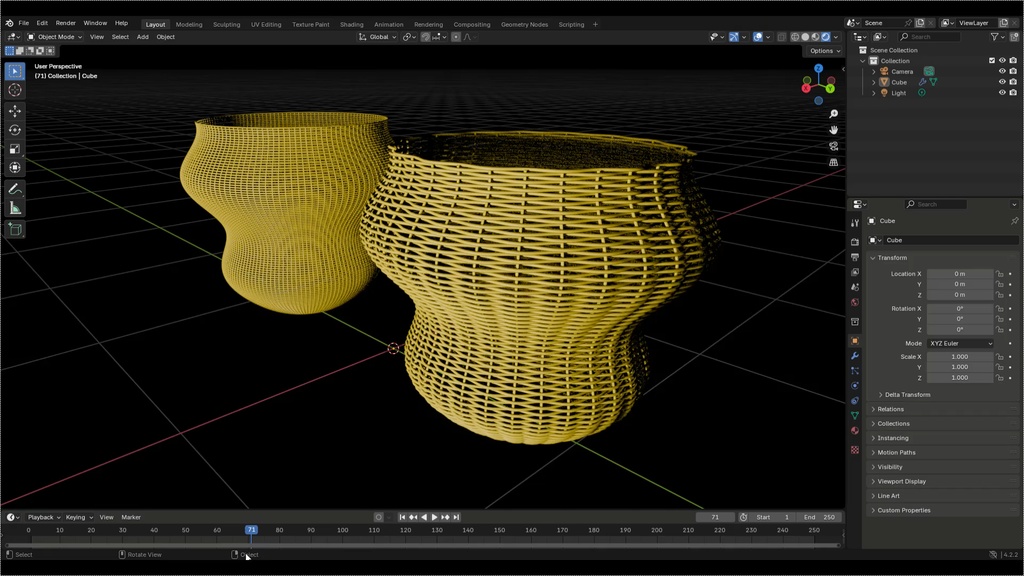Switch perspective/orthographic grid icon

833,162
